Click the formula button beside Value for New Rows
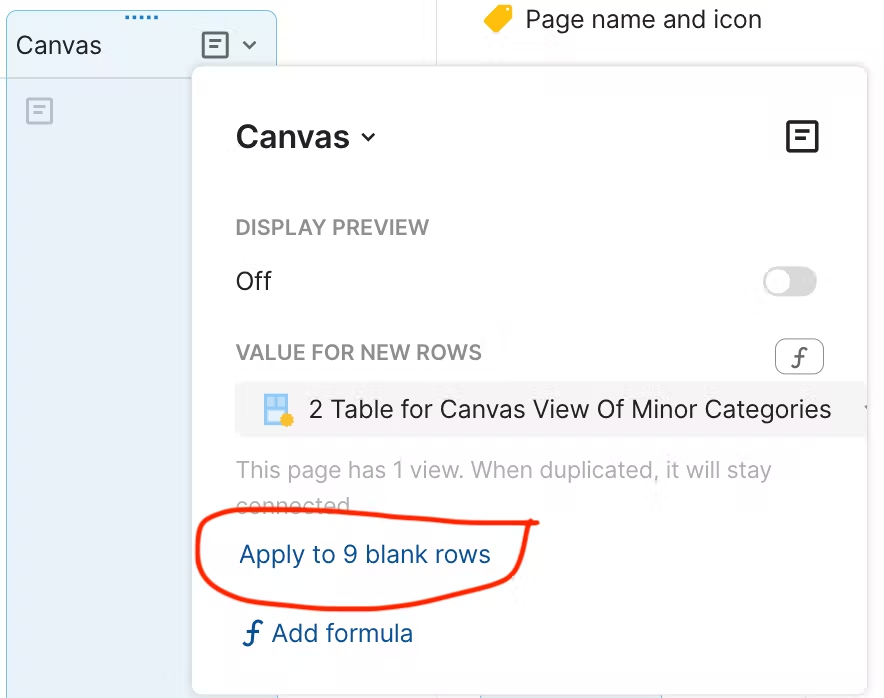Viewport: 884px width, 698px height. point(799,357)
